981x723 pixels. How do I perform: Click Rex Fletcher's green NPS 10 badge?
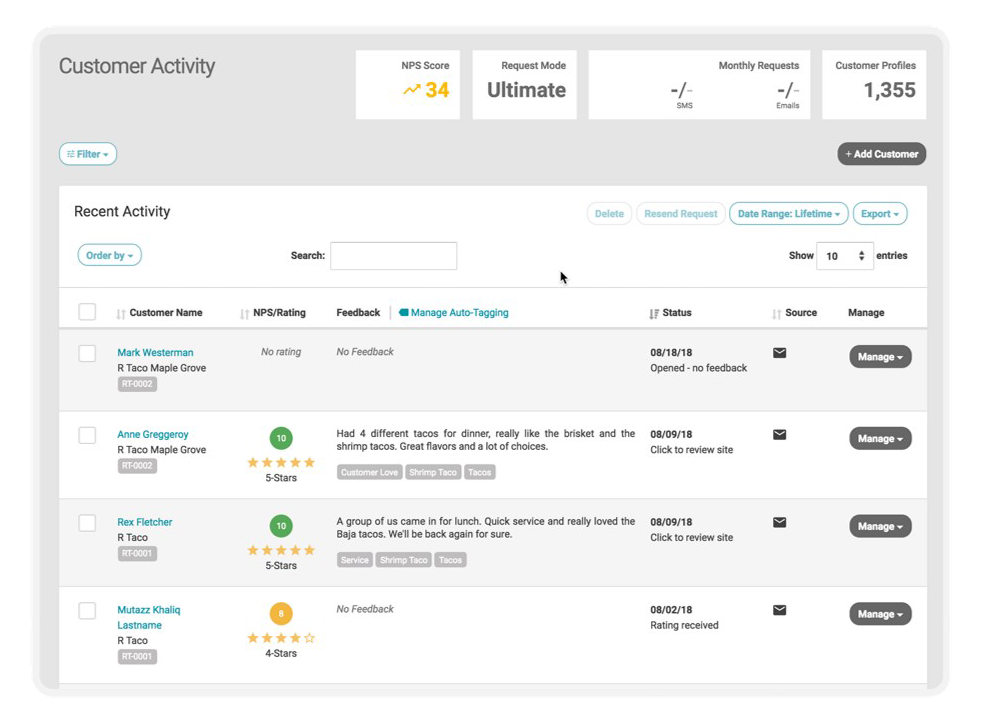click(281, 524)
